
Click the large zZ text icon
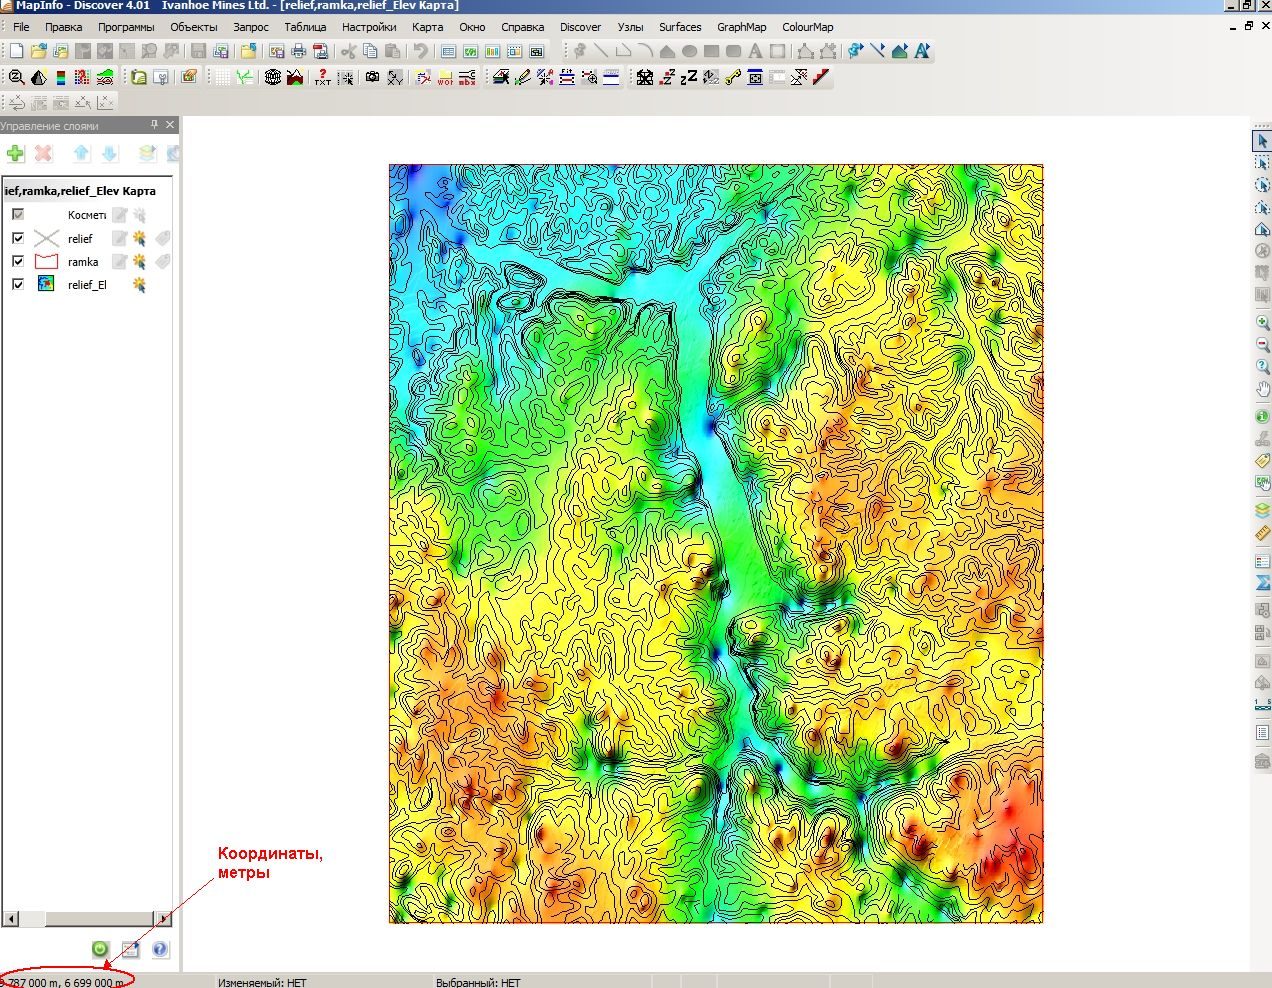(x=688, y=77)
